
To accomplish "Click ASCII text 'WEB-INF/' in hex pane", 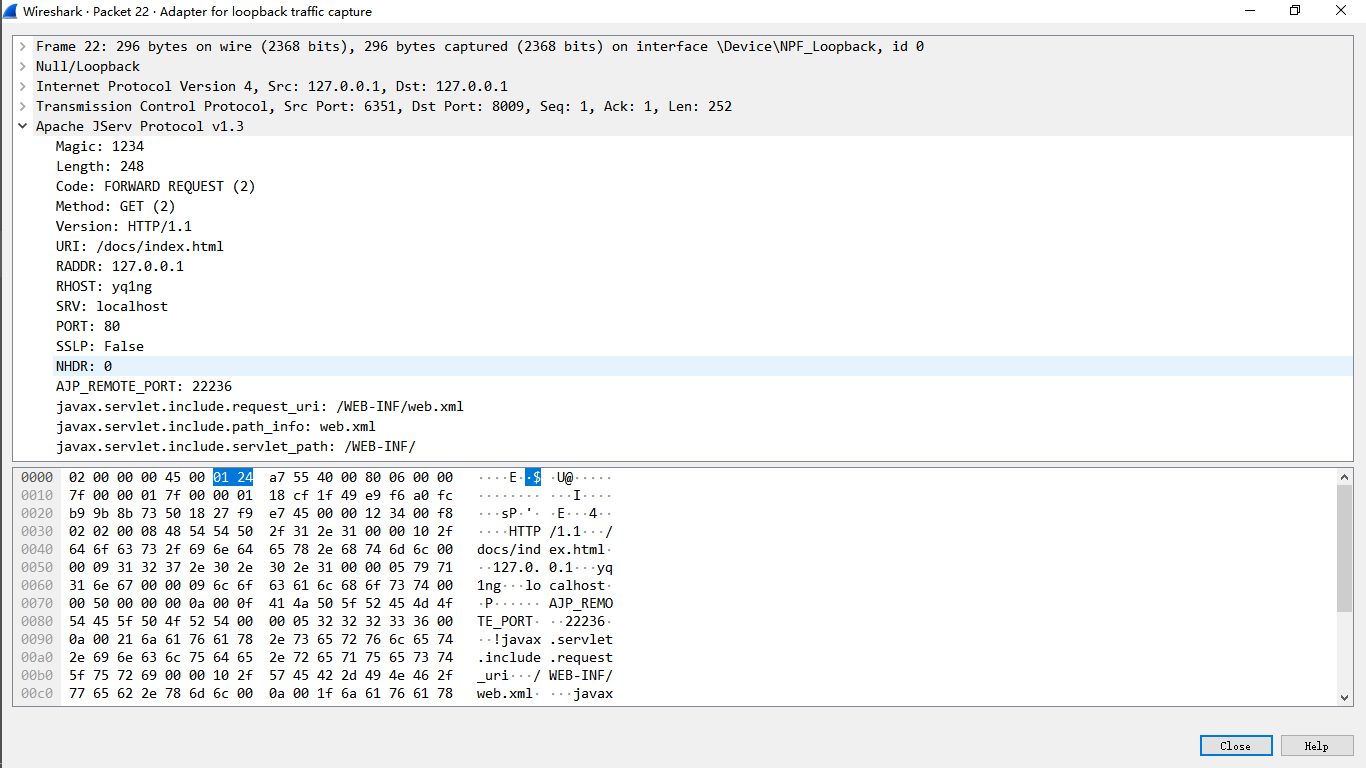I will click(x=581, y=676).
